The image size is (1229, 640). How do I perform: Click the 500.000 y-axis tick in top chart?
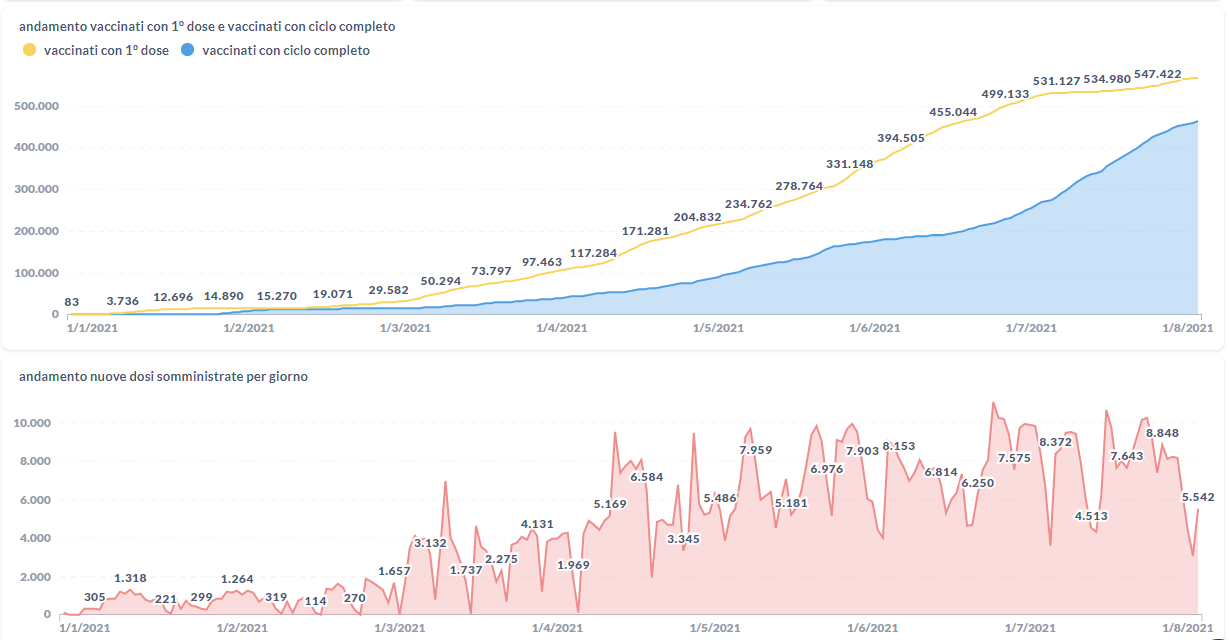[x=37, y=106]
